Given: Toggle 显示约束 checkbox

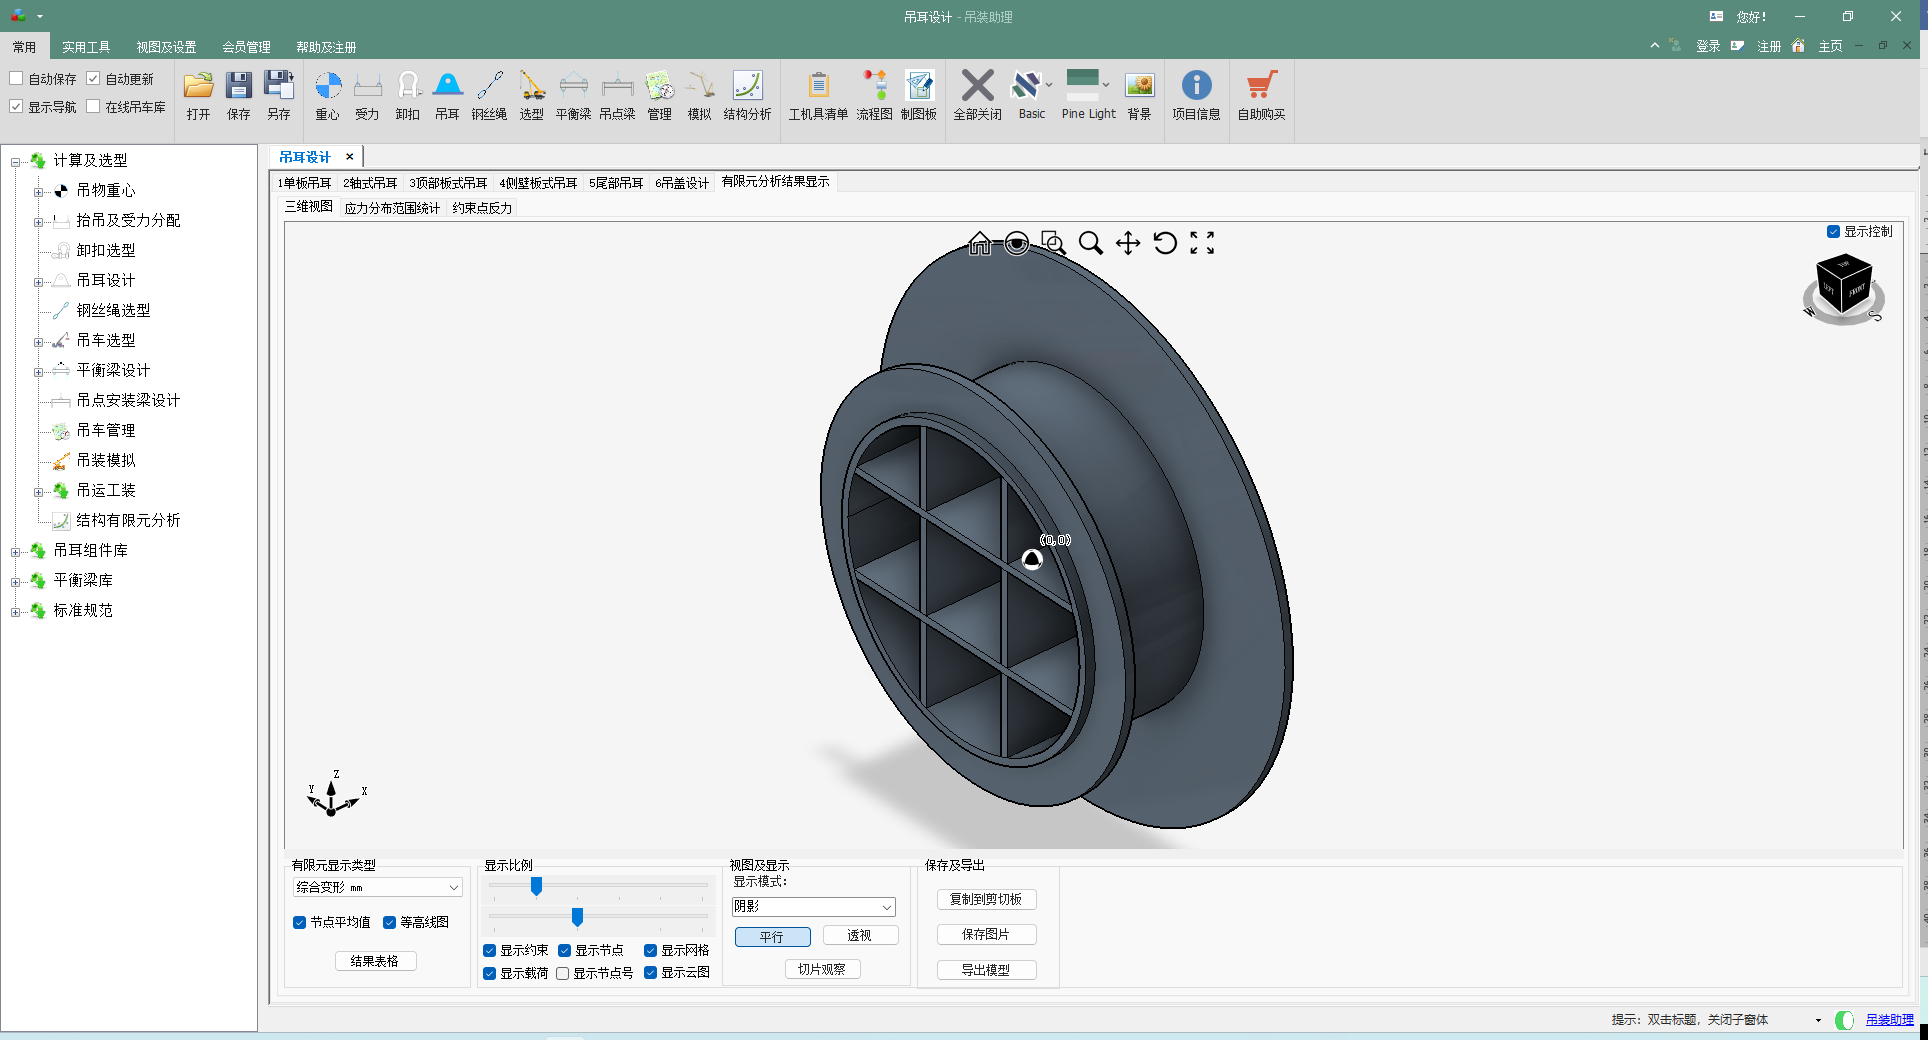Looking at the screenshot, I should pyautogui.click(x=489, y=950).
